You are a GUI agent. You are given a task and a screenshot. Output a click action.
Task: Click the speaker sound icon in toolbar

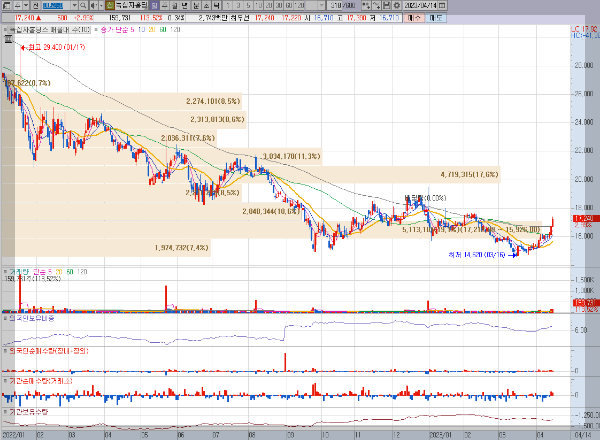(93, 5)
